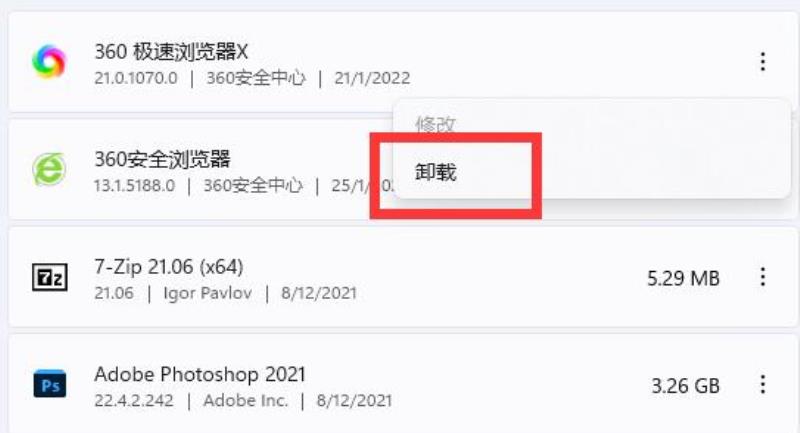Click the Adobe Inc. publisher text
Image resolution: width=800 pixels, height=433 pixels.
pyautogui.click(x=245, y=401)
